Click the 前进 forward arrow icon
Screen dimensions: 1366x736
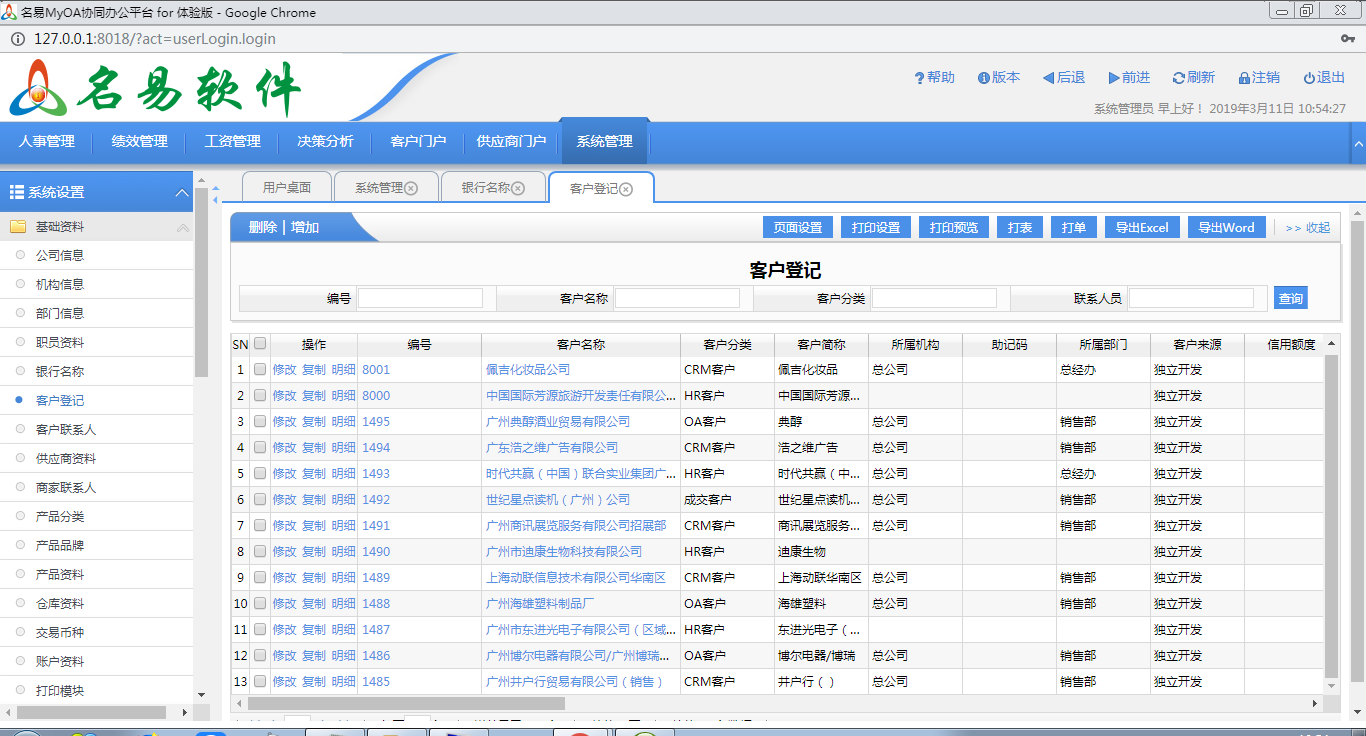(1113, 78)
